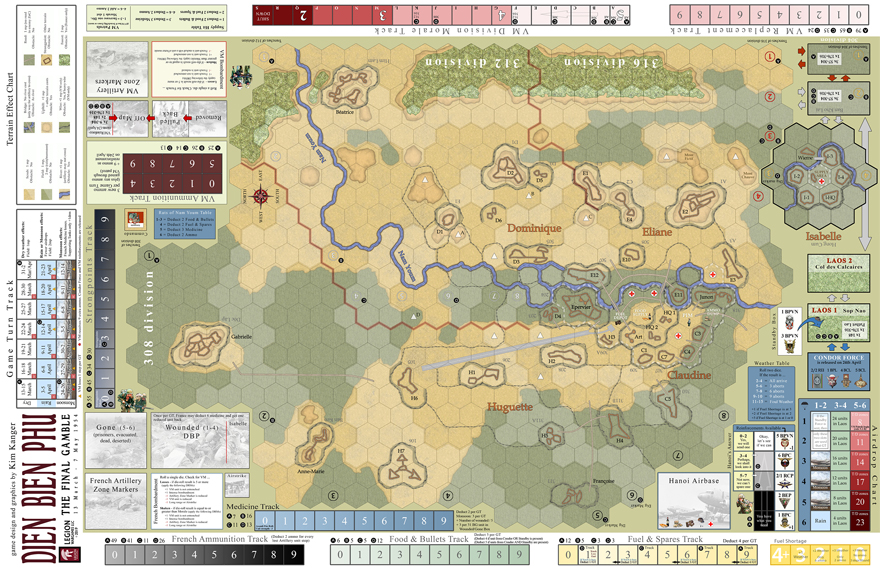
Task: Select box 7 on Fuel & Spares Track
Action: tap(707, 555)
